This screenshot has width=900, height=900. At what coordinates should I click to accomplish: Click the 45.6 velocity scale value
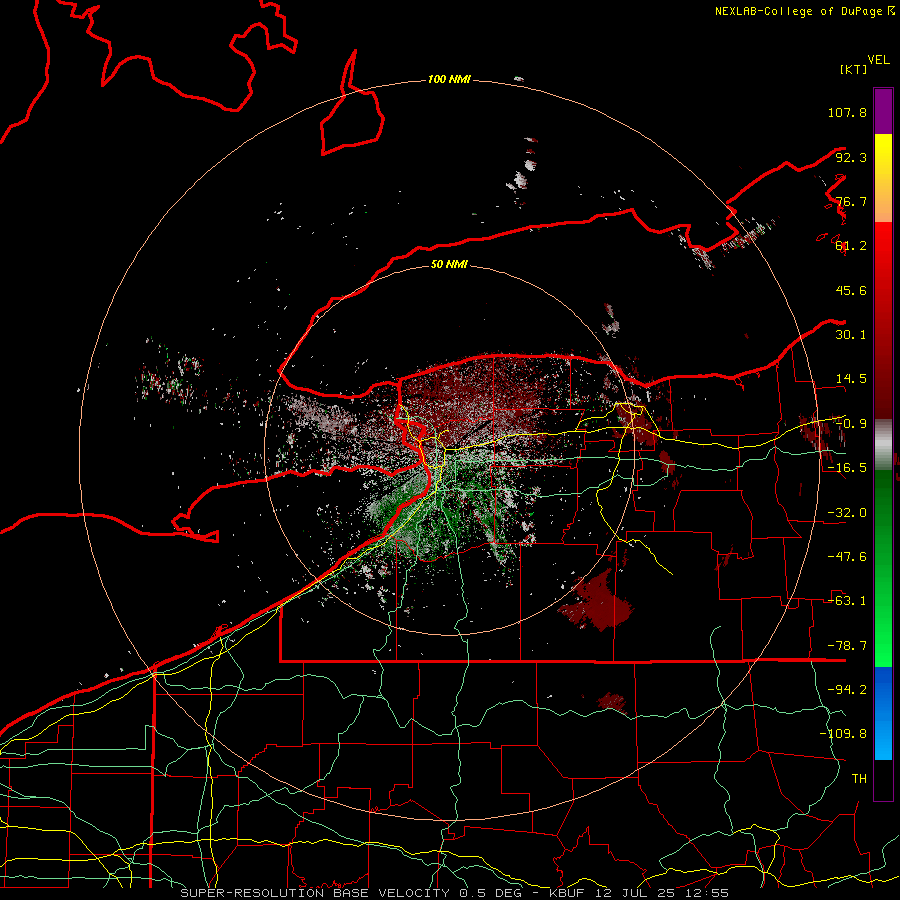coord(851,290)
